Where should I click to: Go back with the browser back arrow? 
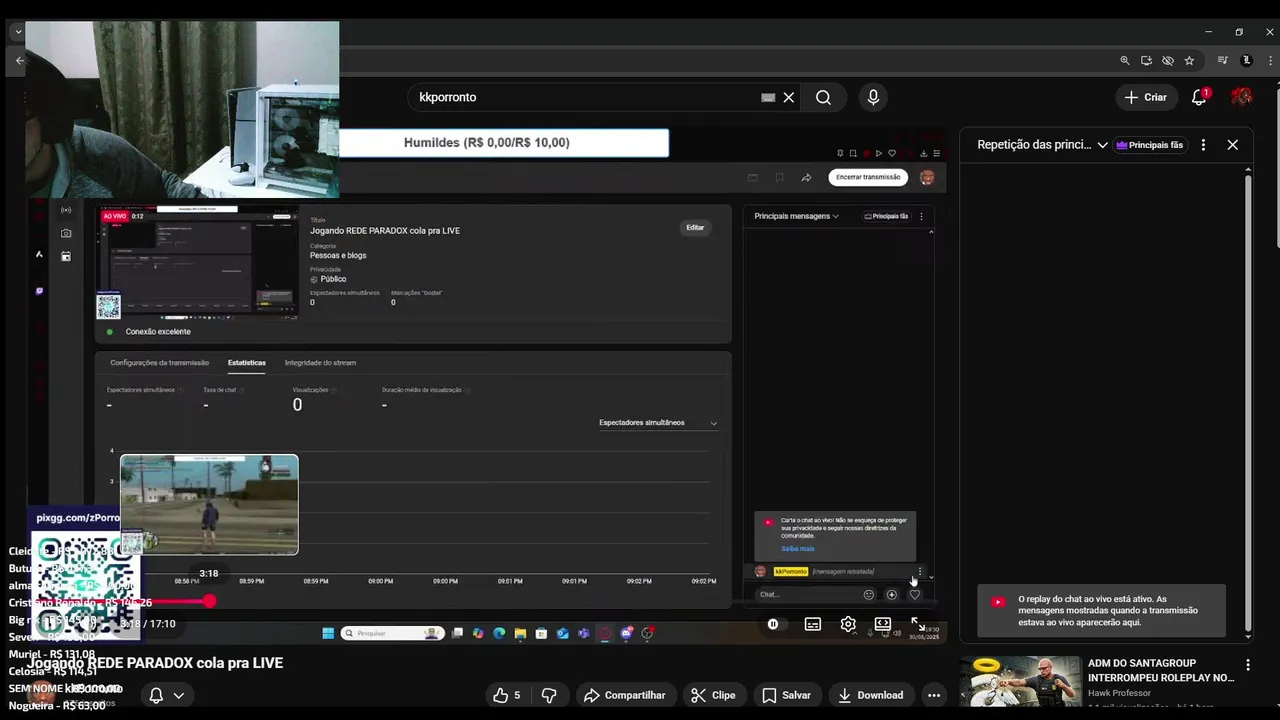click(x=19, y=60)
